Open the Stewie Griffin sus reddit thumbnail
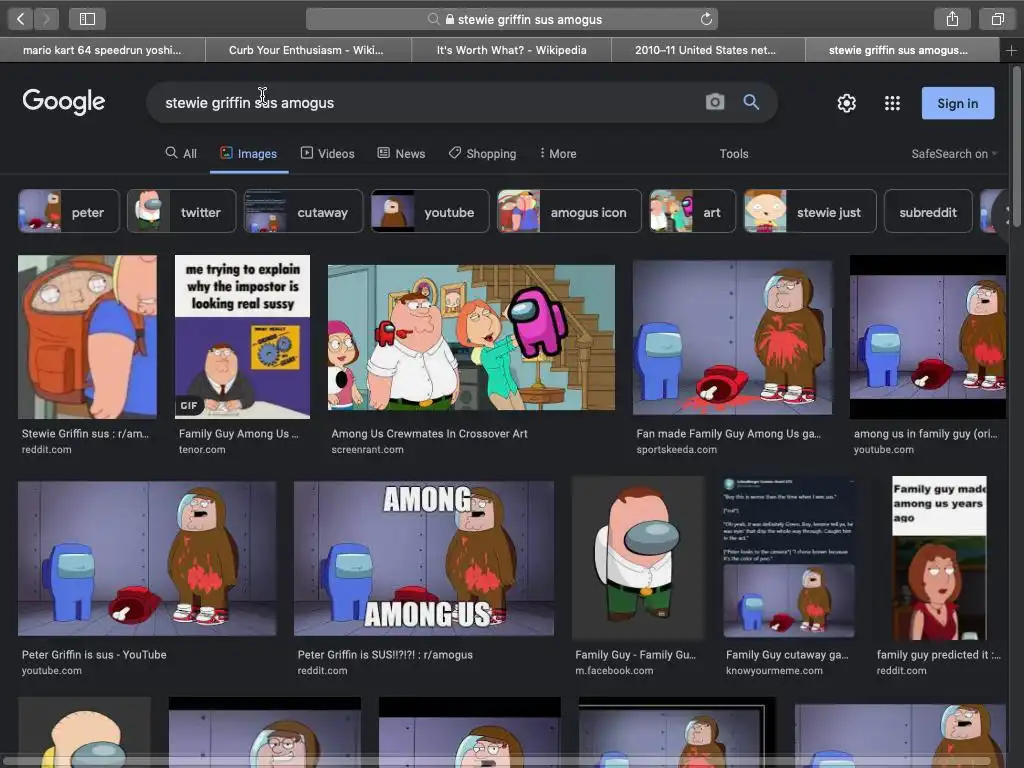The width and height of the screenshot is (1024, 768). pos(87,336)
